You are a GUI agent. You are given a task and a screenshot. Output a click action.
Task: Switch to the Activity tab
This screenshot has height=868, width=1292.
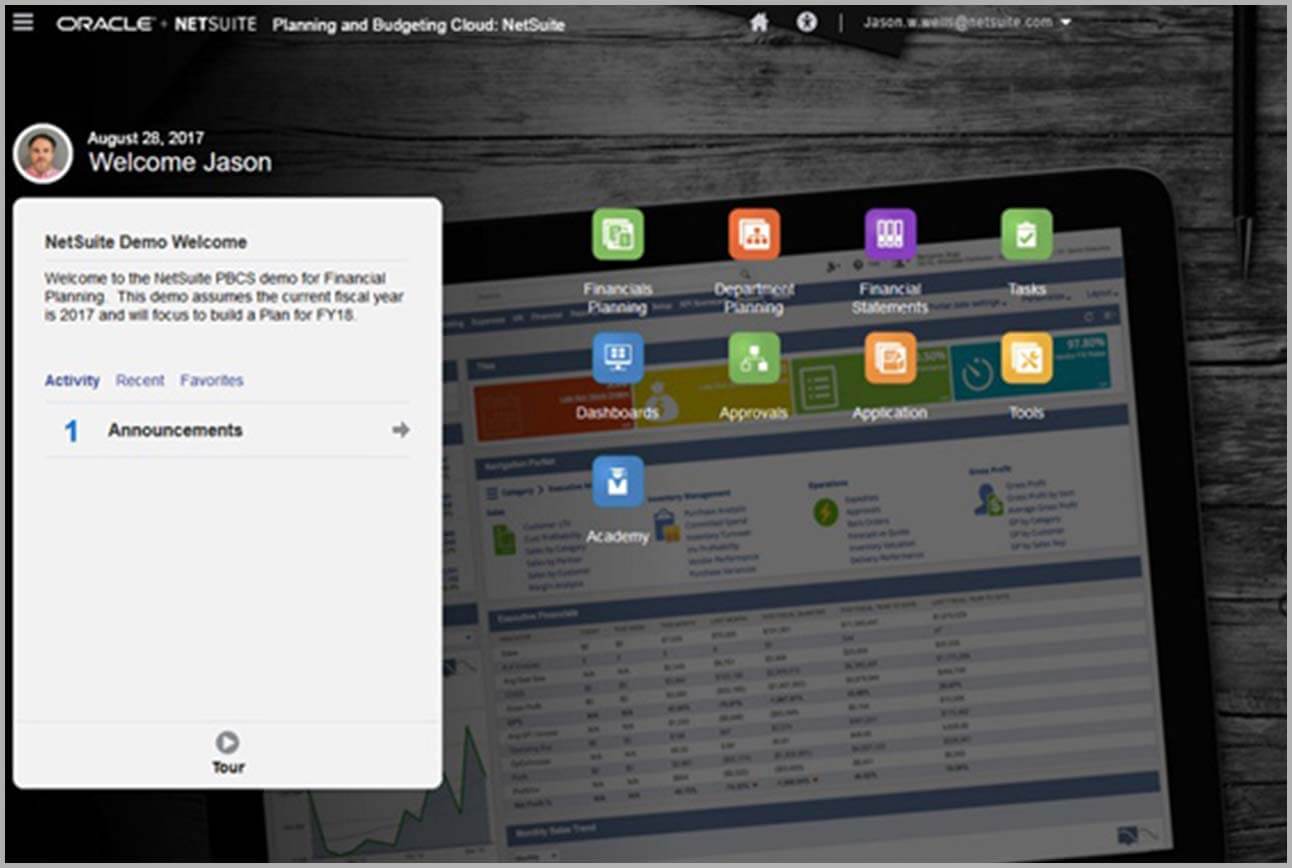72,380
